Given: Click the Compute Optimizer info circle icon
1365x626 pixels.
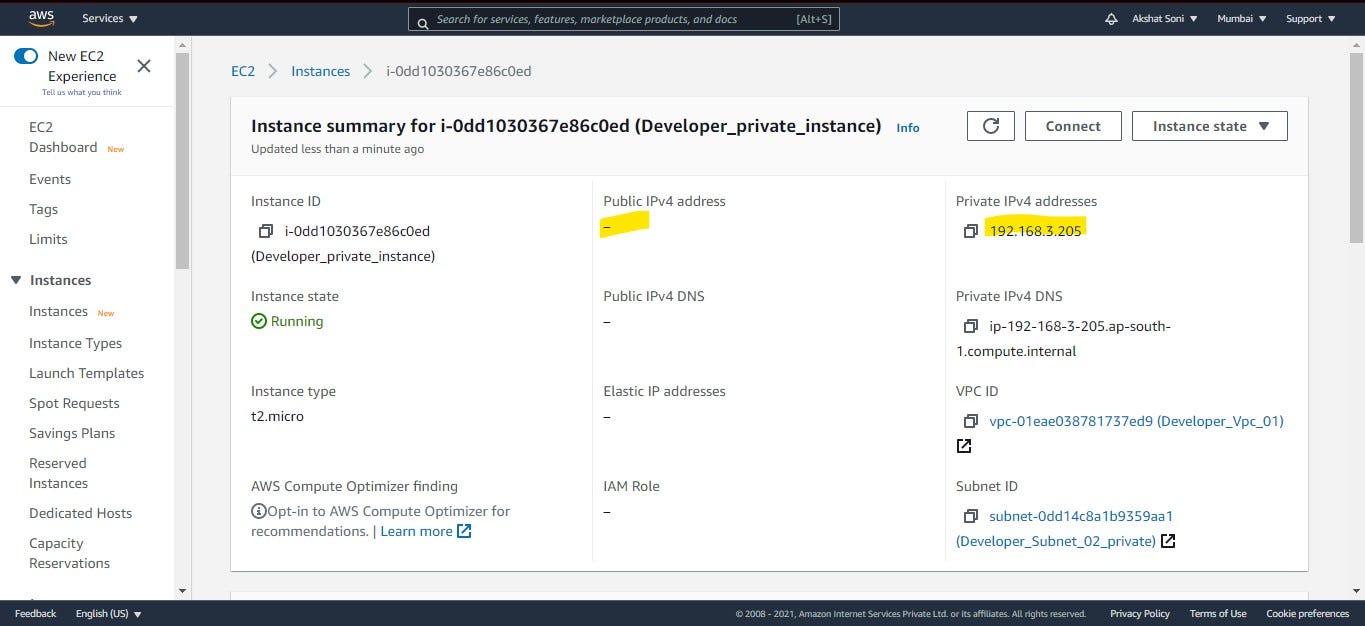Looking at the screenshot, I should click(x=258, y=511).
